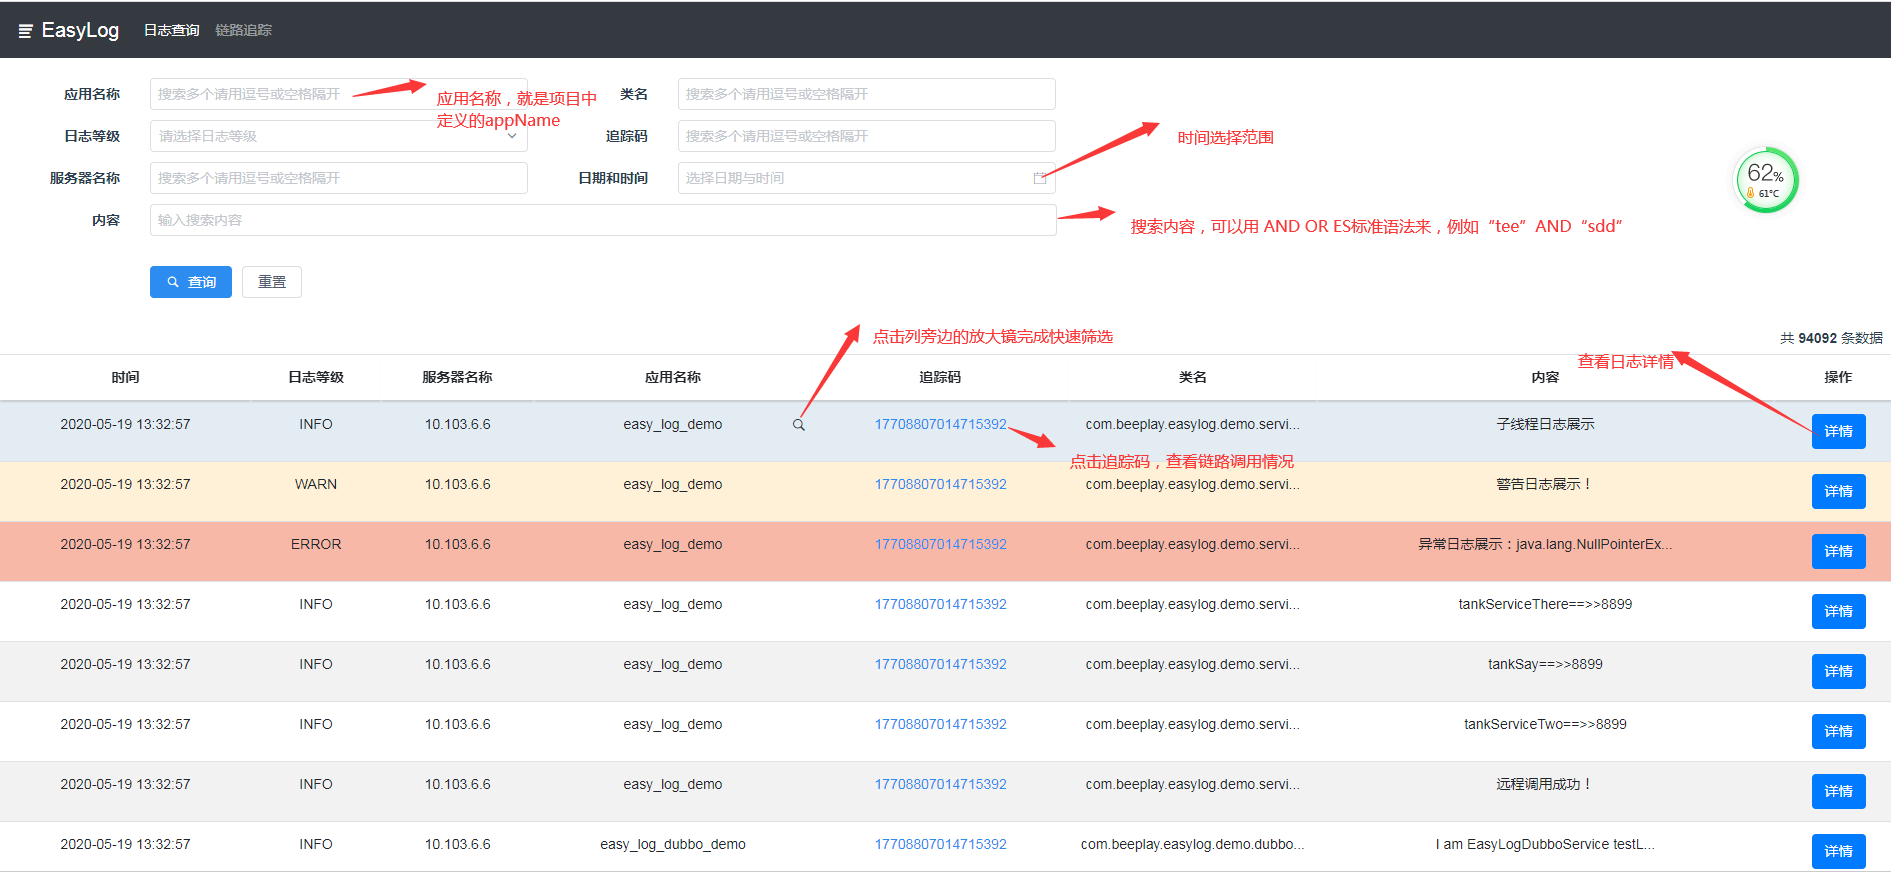Viewport: 1891px width, 881px height.
Task: Open trace code link in tankSay row
Action: [x=940, y=664]
